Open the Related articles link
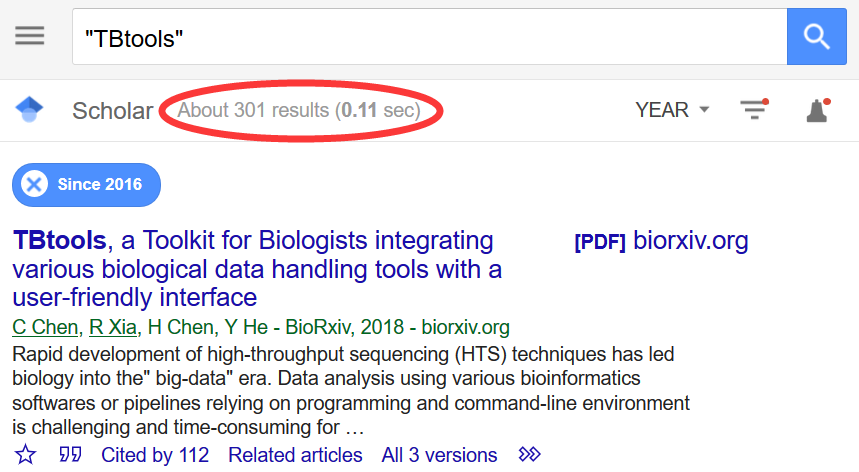 pos(295,455)
